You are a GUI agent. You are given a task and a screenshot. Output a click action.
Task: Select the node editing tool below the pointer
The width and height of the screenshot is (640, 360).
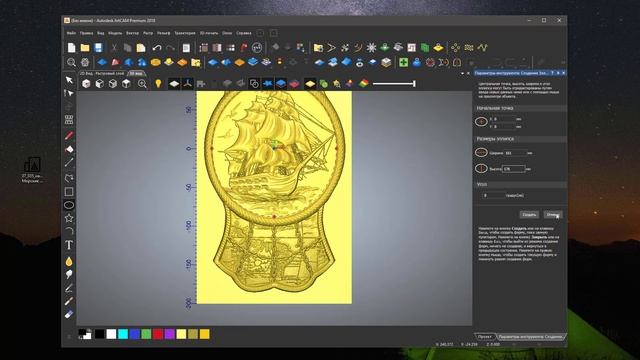69,93
